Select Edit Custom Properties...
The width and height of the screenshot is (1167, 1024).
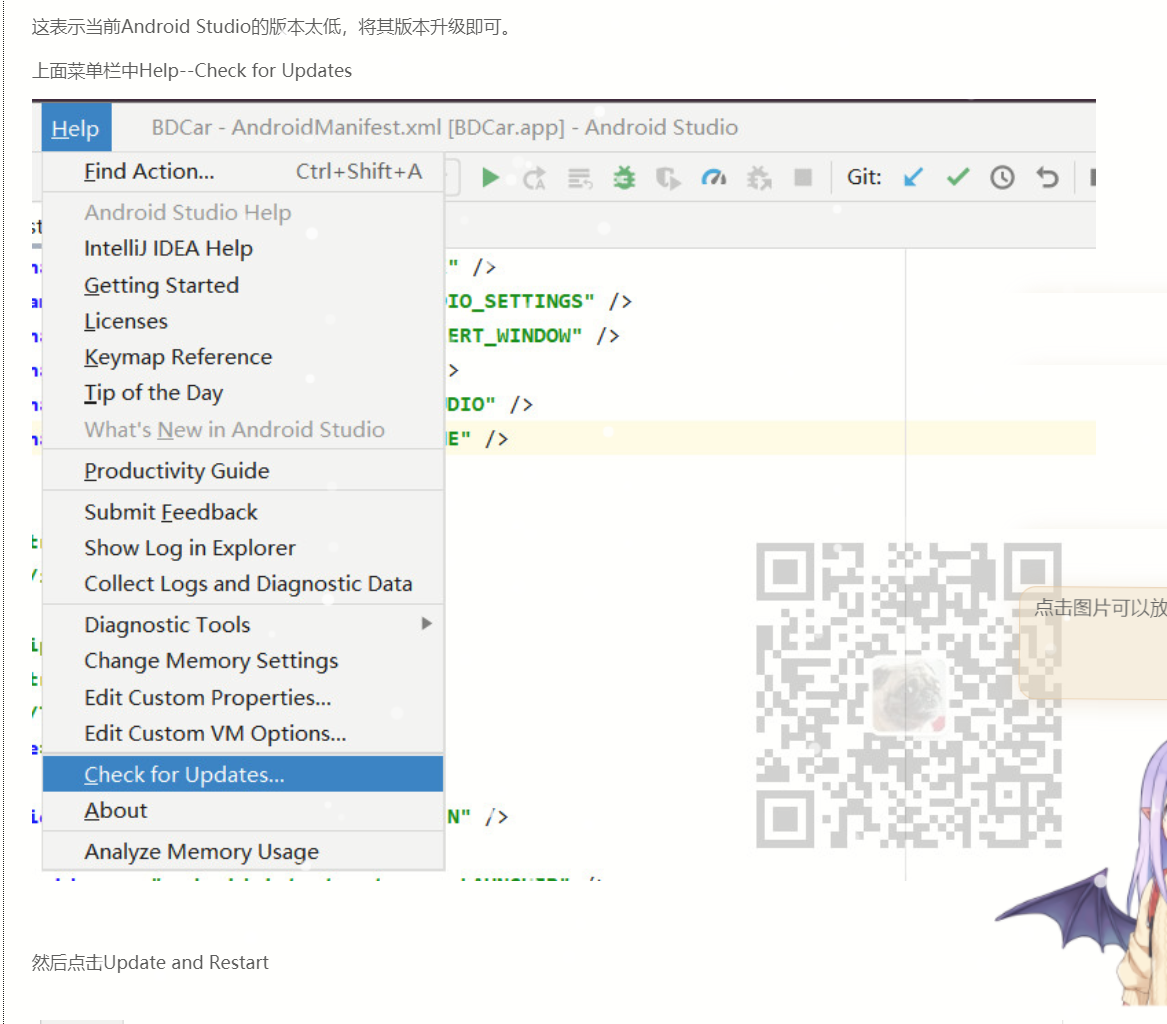point(243,698)
